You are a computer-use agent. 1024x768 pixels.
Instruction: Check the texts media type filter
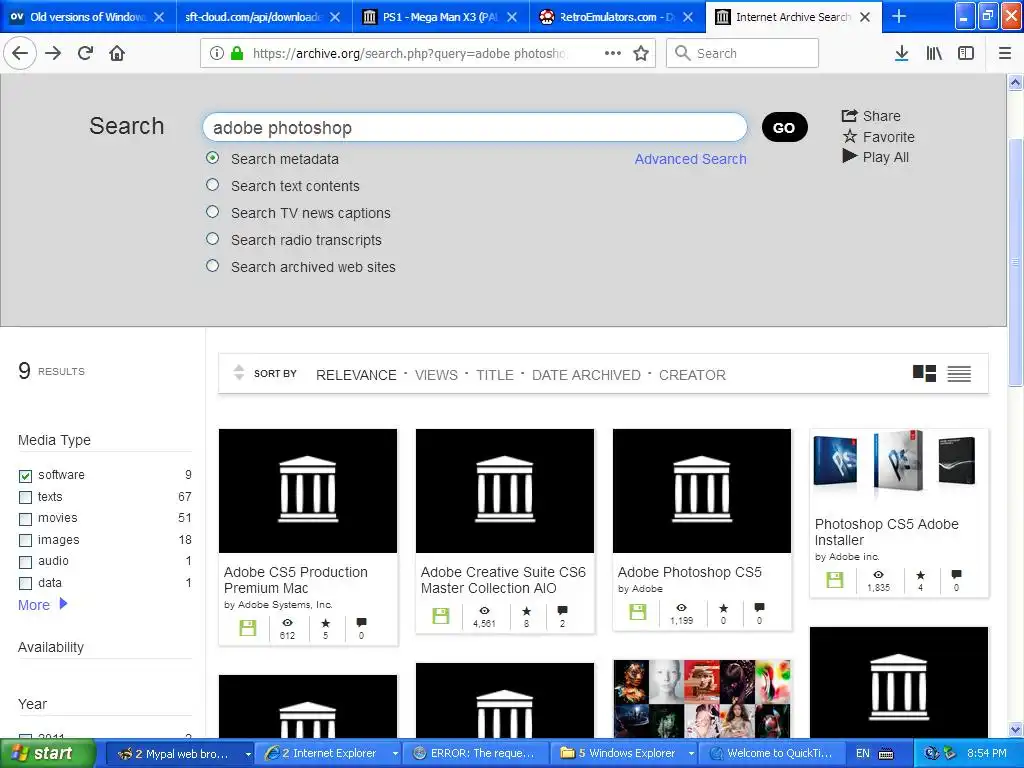pos(25,498)
